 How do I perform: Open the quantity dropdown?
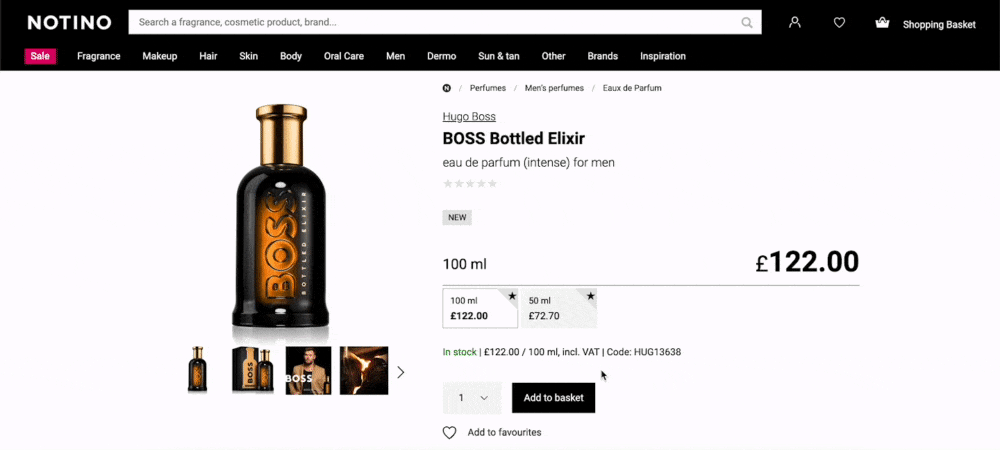(x=472, y=398)
